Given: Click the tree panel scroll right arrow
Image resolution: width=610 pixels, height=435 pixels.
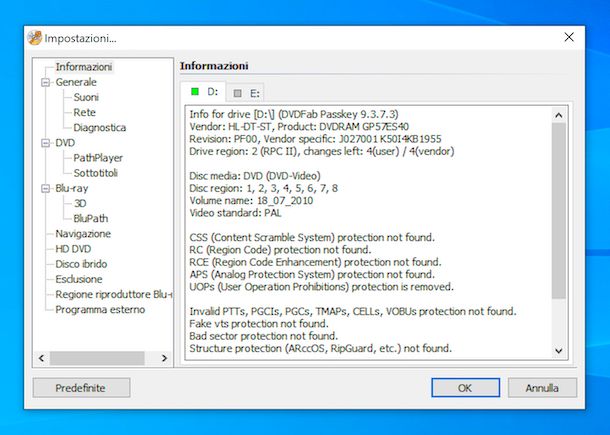Looking at the screenshot, I should pyautogui.click(x=164, y=358).
